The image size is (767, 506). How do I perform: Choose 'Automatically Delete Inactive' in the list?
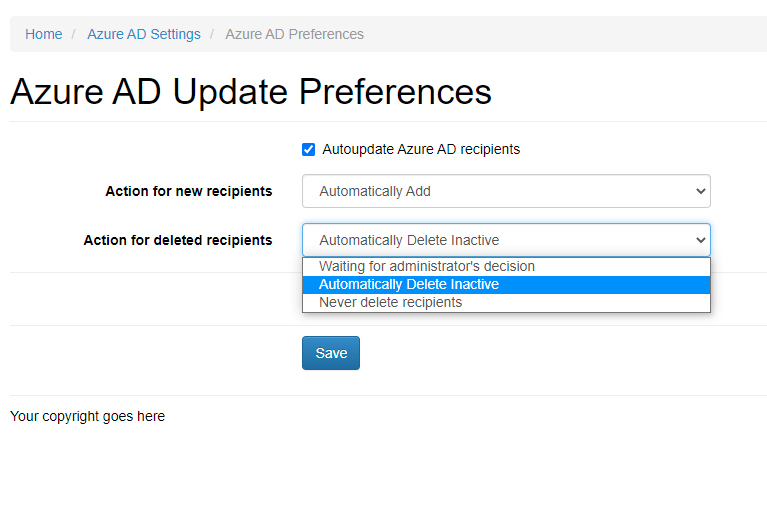[409, 285]
